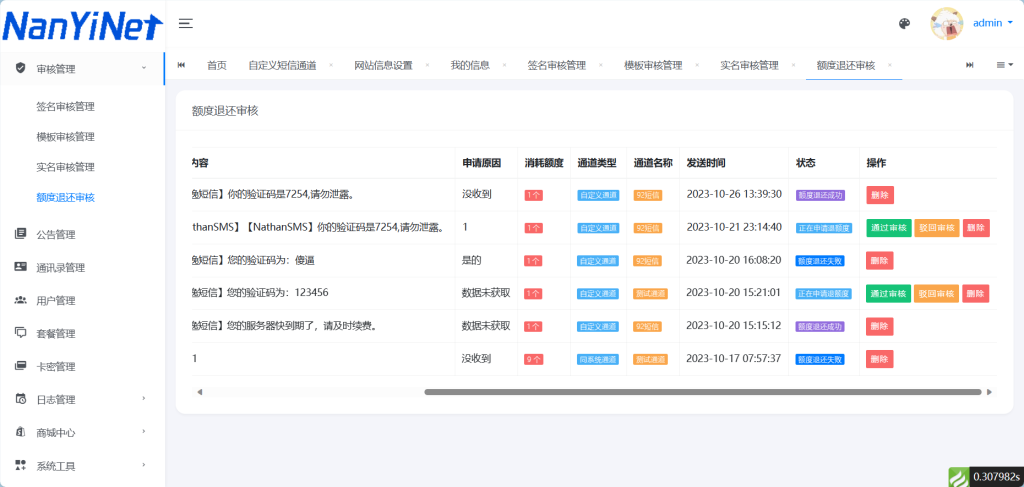Click the 9个 consumed quota badge
The image size is (1024, 487).
[534, 359]
